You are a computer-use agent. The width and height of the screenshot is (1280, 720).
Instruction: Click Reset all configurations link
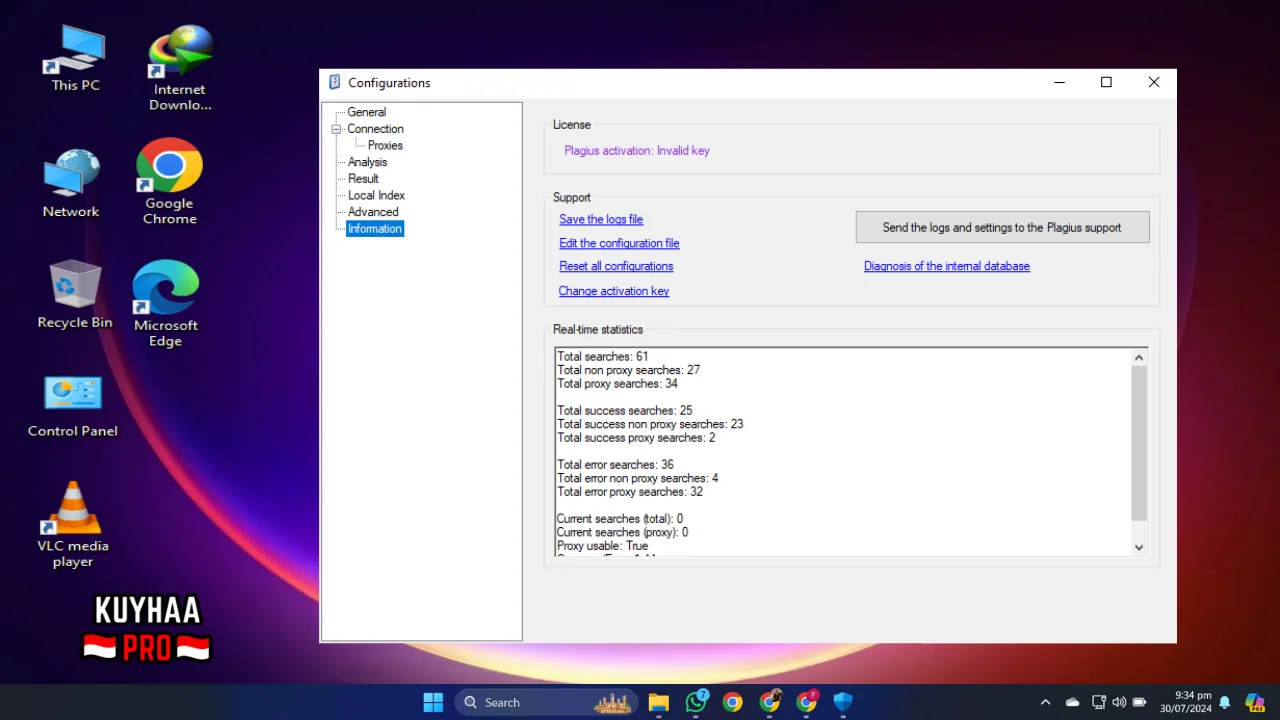click(x=616, y=266)
